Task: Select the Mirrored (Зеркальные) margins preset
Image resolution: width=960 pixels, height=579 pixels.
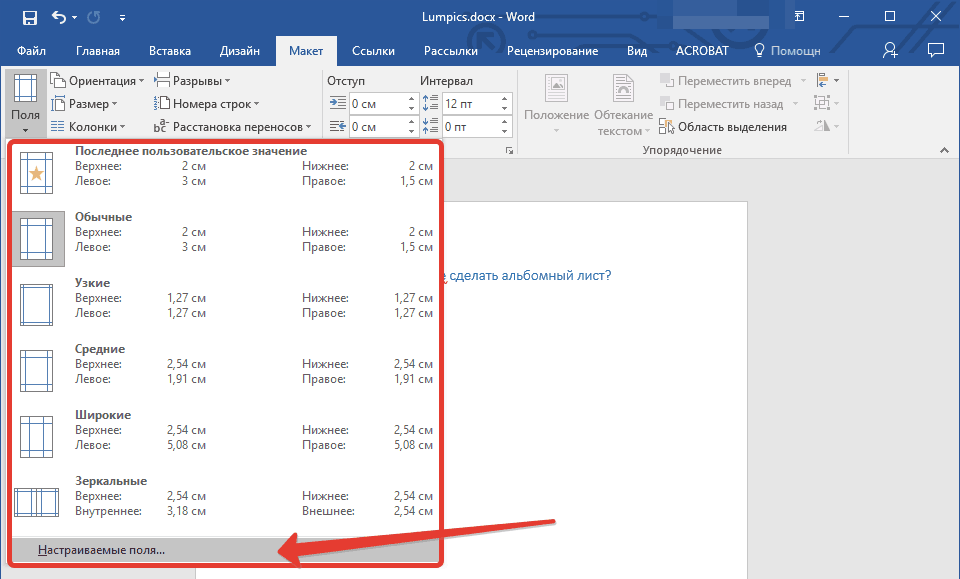Action: point(226,497)
